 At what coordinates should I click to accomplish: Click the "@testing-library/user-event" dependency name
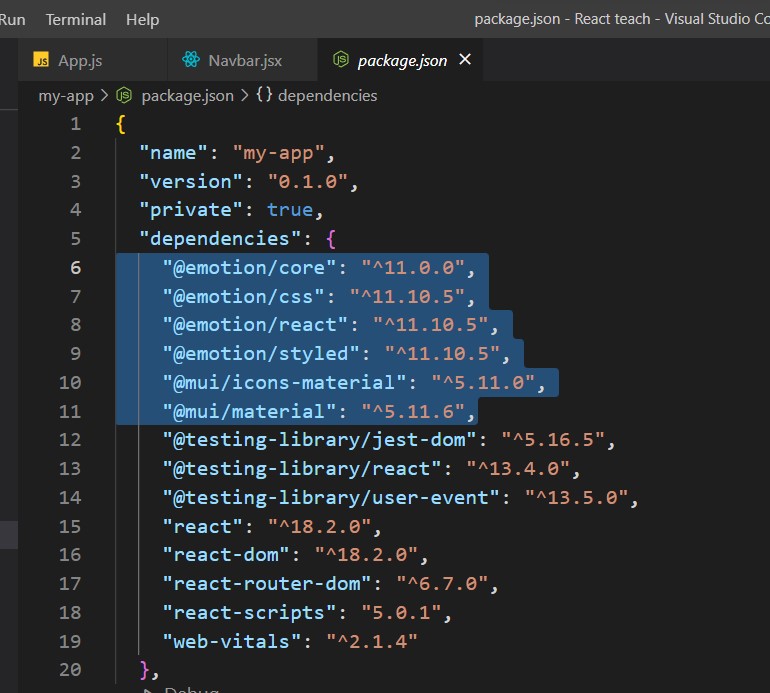coord(331,498)
